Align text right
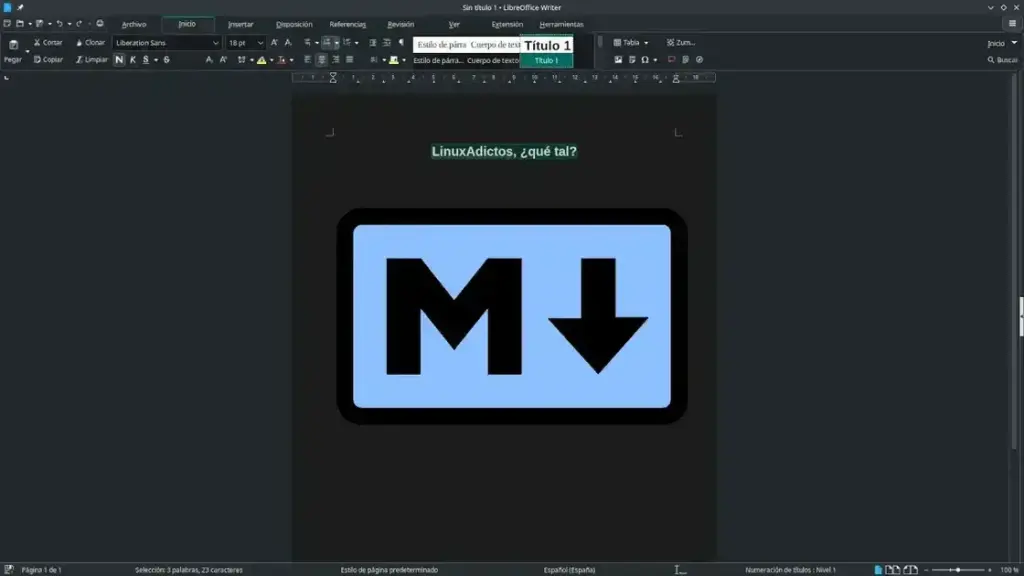Image resolution: width=1024 pixels, height=576 pixels. coord(336,59)
